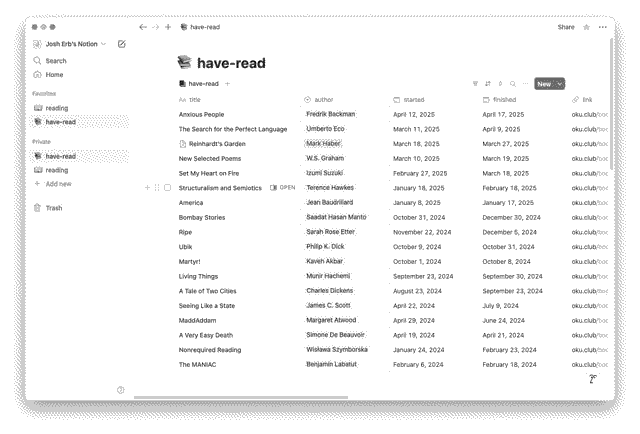Click the finished date December 30, 2024
This screenshot has width=640, height=434.
pyautogui.click(x=511, y=218)
